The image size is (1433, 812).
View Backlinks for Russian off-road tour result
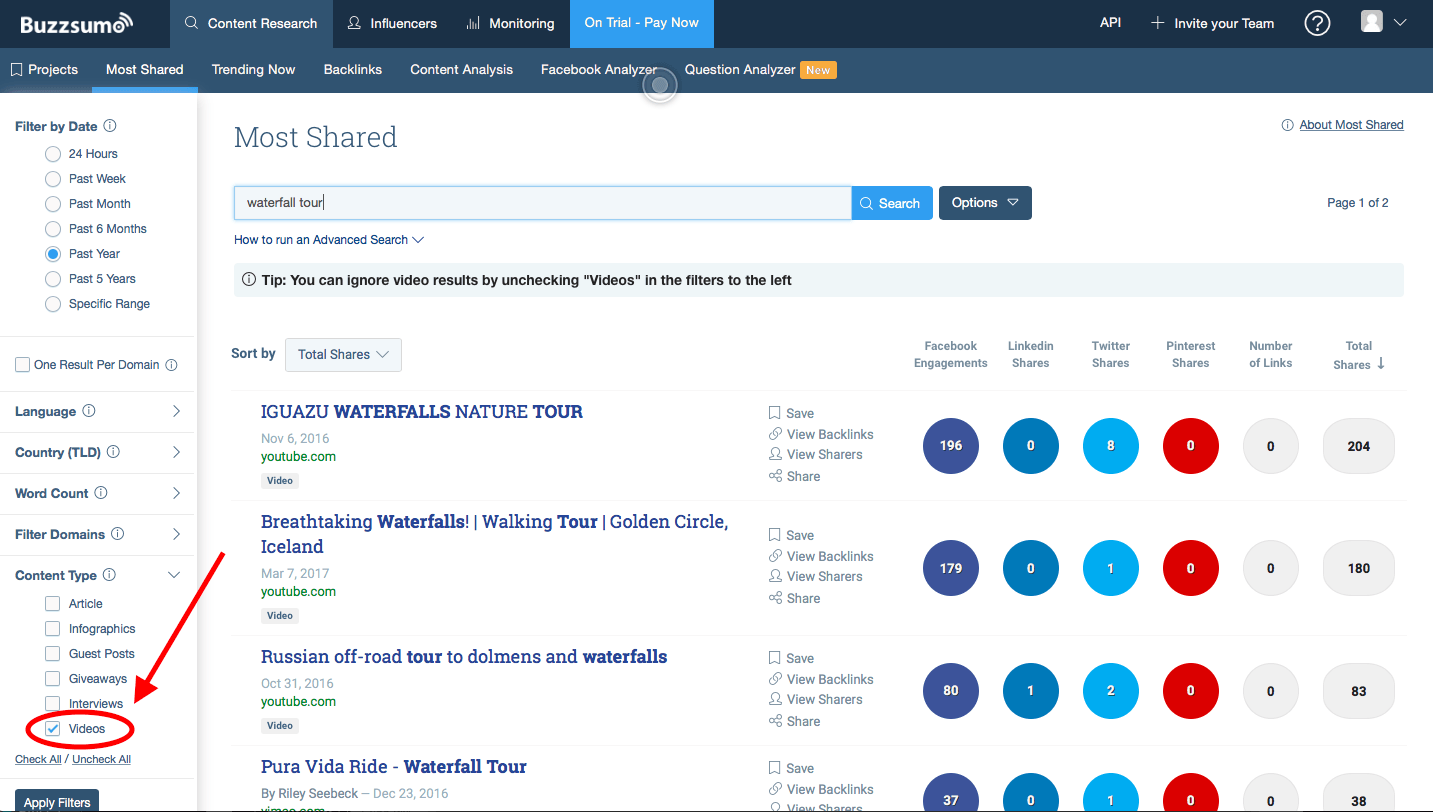[x=821, y=679]
